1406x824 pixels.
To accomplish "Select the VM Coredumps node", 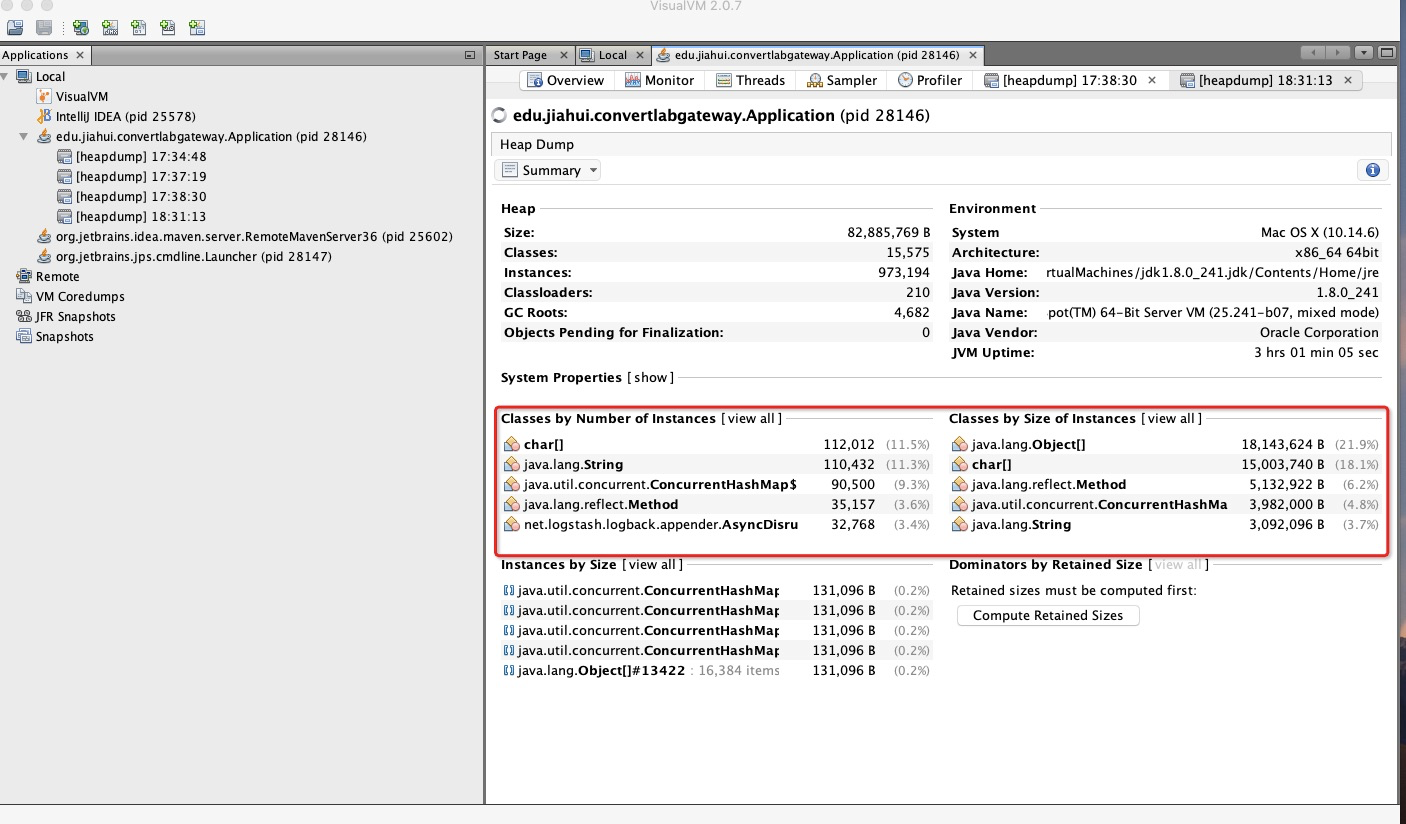I will click(80, 296).
